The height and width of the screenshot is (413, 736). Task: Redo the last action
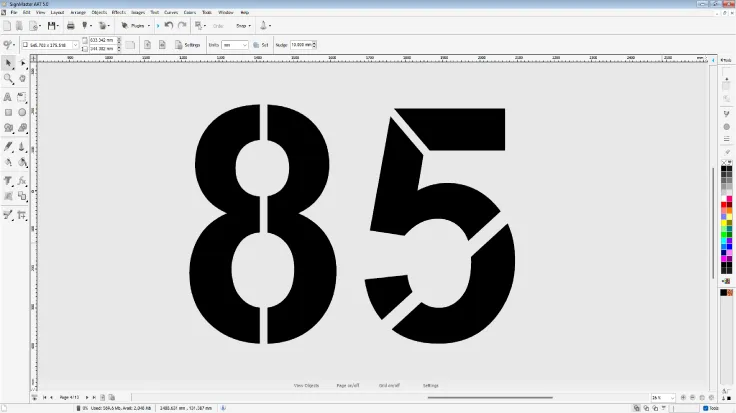click(x=182, y=25)
